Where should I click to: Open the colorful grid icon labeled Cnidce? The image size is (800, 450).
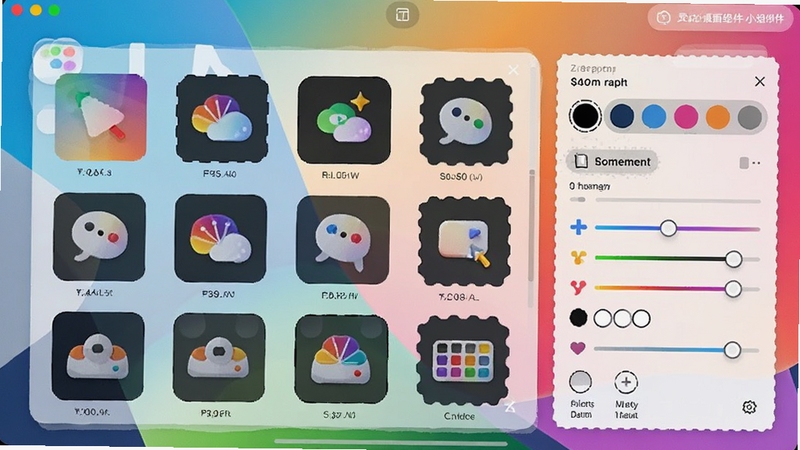coord(463,361)
